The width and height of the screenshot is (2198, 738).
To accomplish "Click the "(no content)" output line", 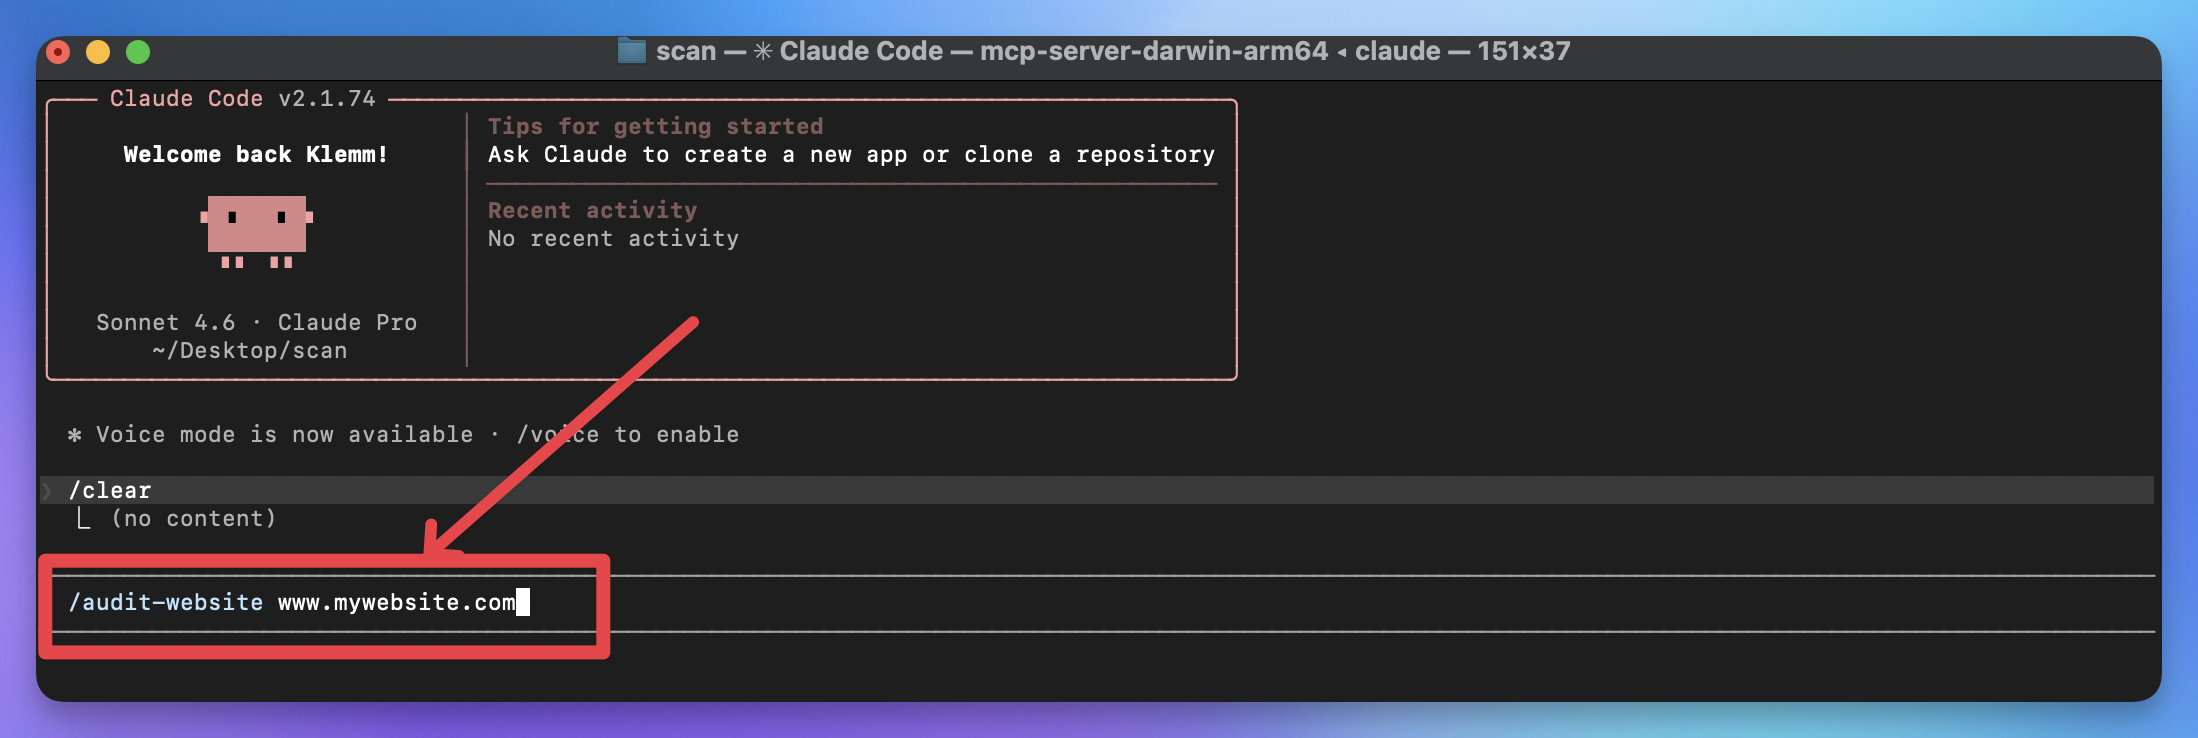I will [193, 519].
